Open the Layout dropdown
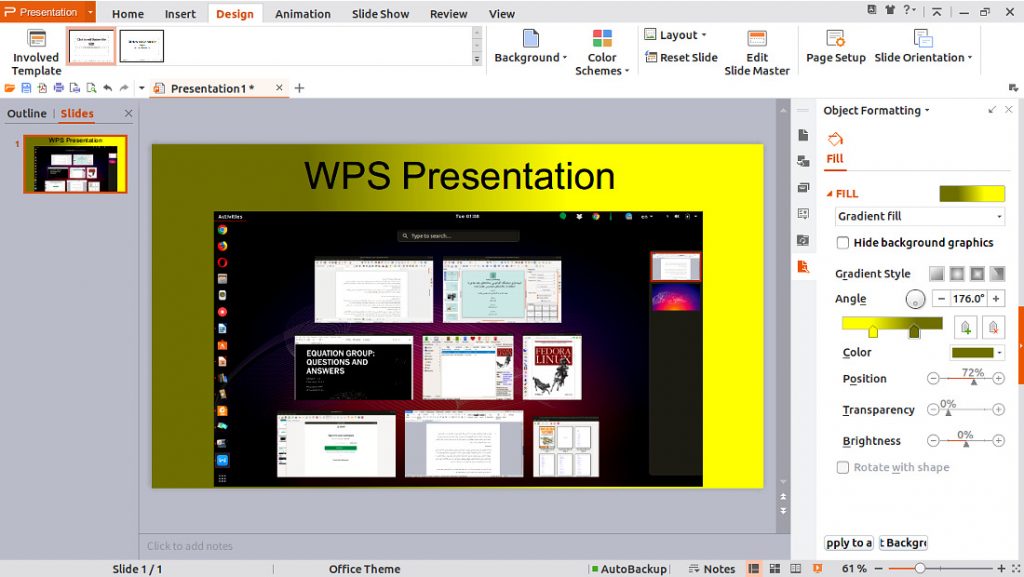The width and height of the screenshot is (1024, 577). (675, 35)
